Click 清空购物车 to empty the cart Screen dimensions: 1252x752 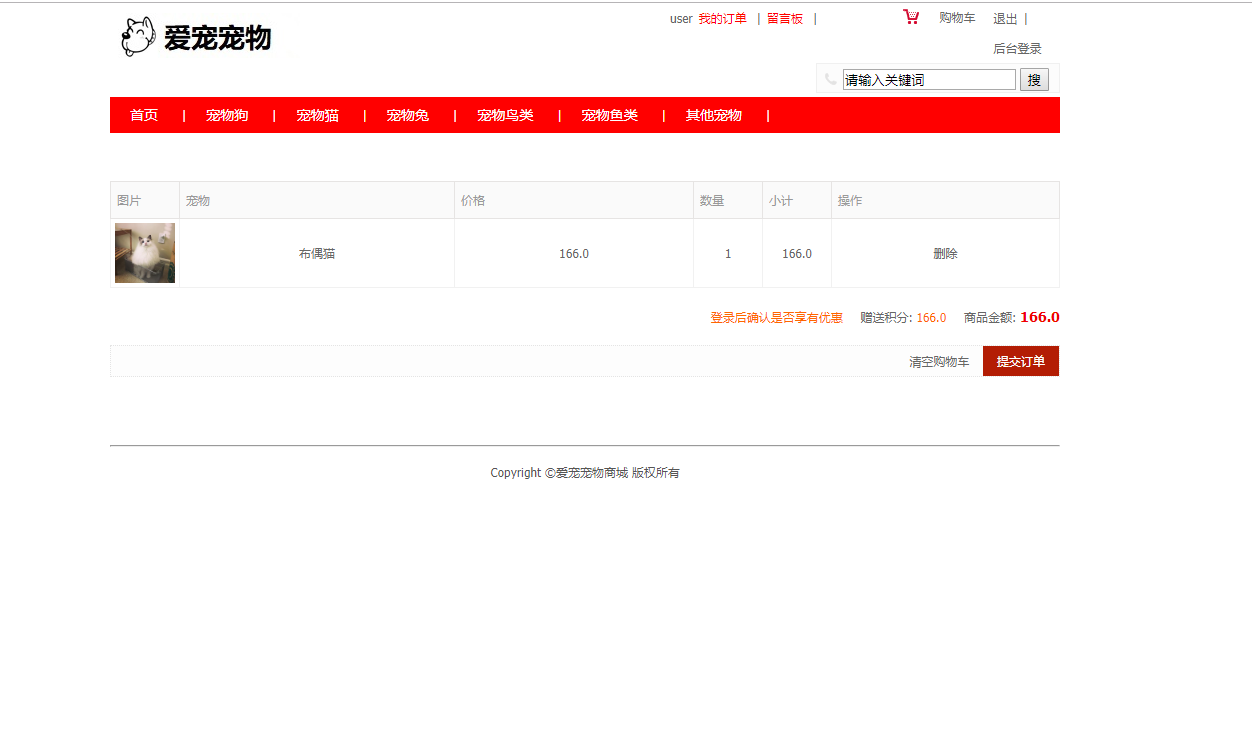click(938, 361)
